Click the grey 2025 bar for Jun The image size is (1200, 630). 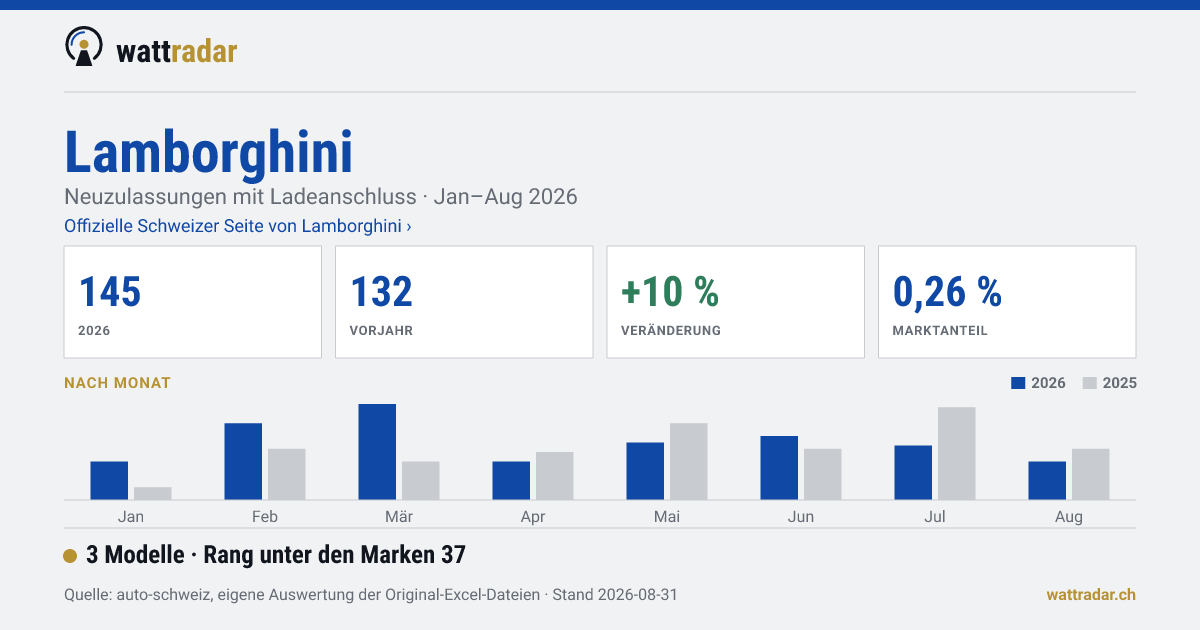823,474
